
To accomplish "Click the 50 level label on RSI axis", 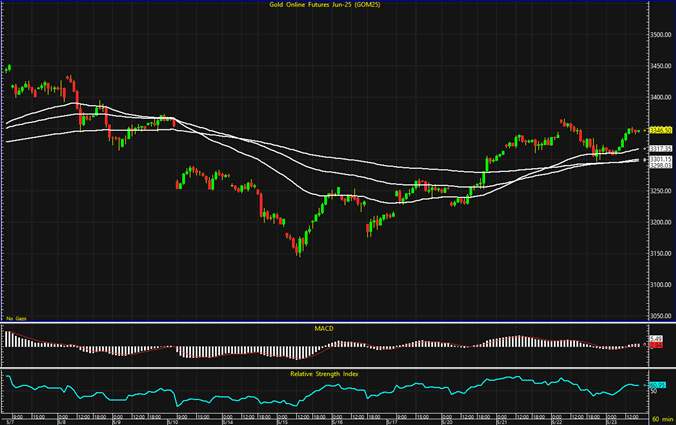I will [654, 393].
